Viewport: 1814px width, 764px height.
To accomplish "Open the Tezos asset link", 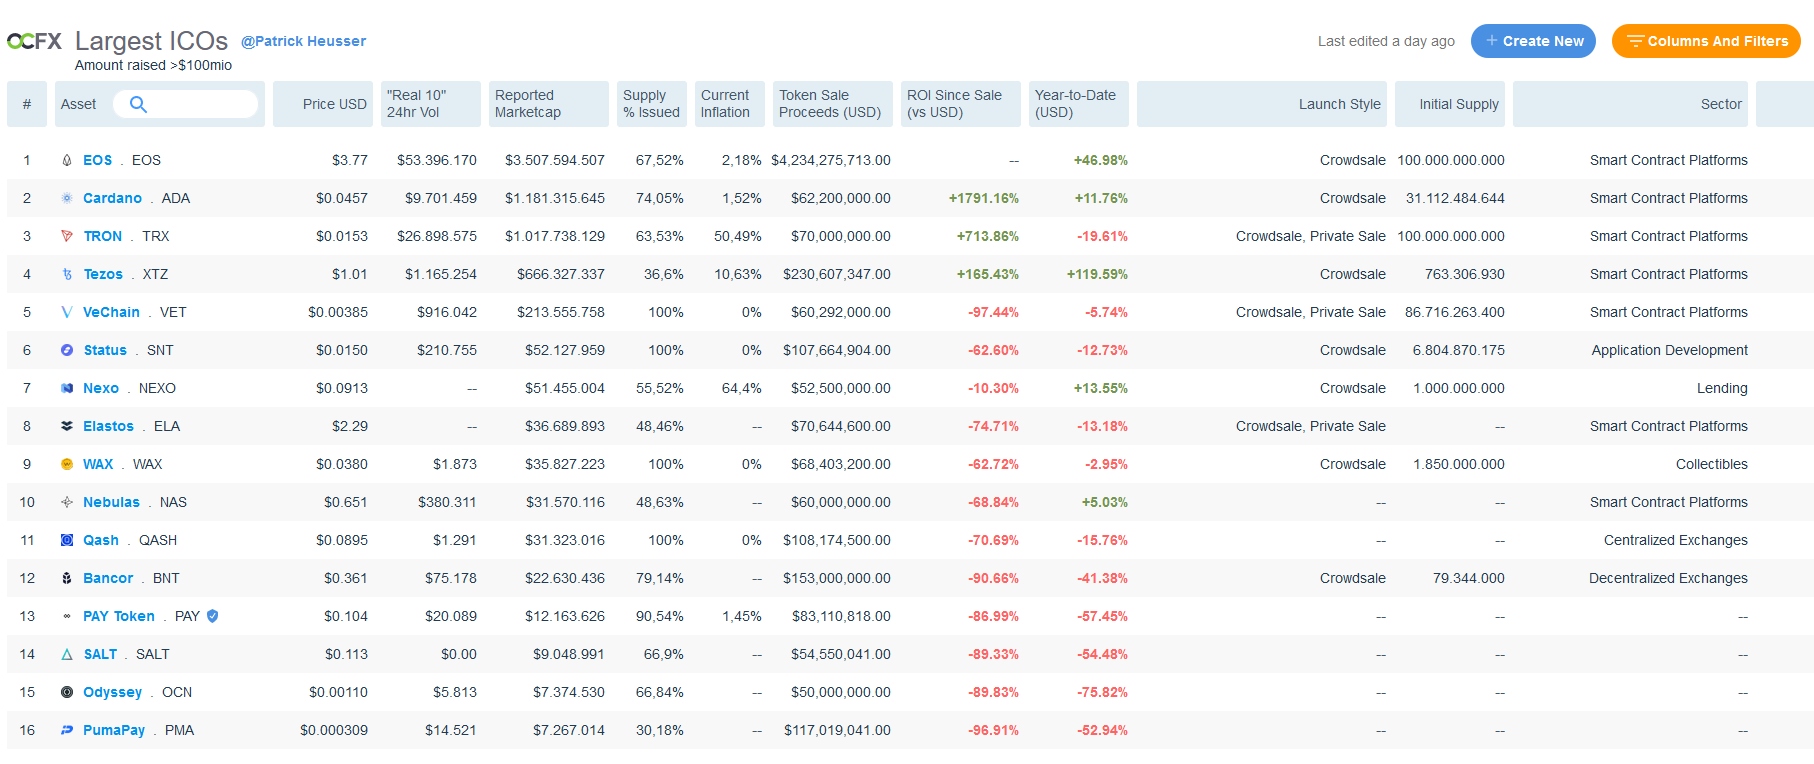I will [103, 274].
